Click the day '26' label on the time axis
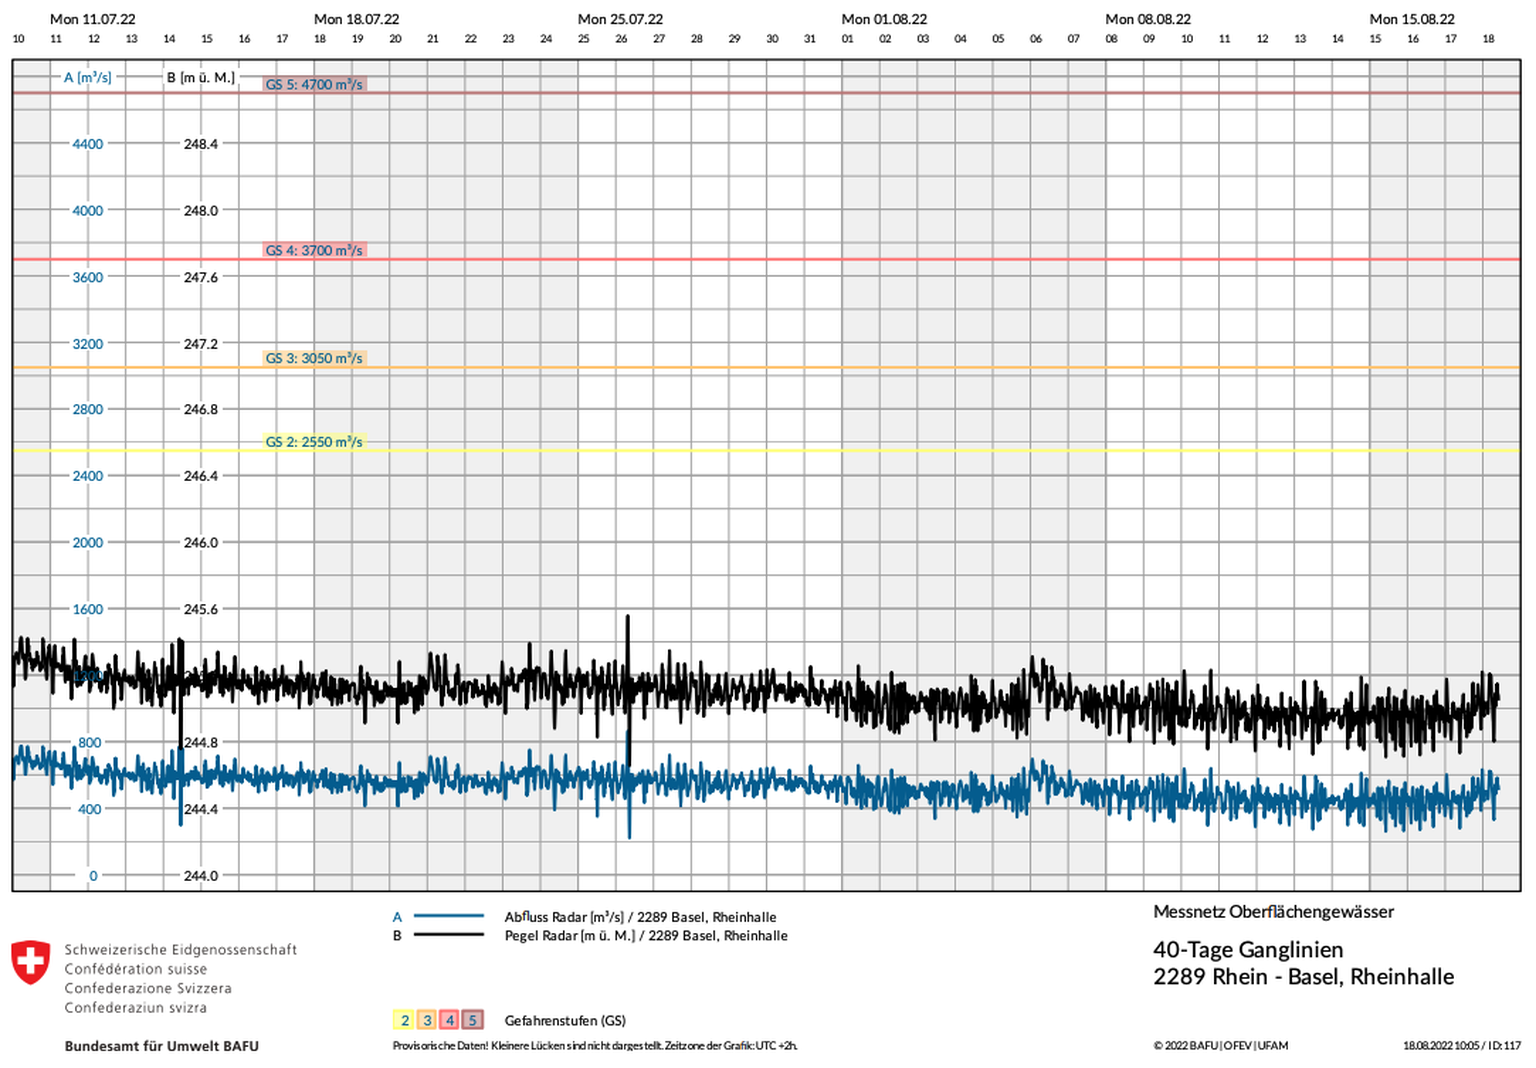This screenshot has height=1068, width=1536. 621,39
